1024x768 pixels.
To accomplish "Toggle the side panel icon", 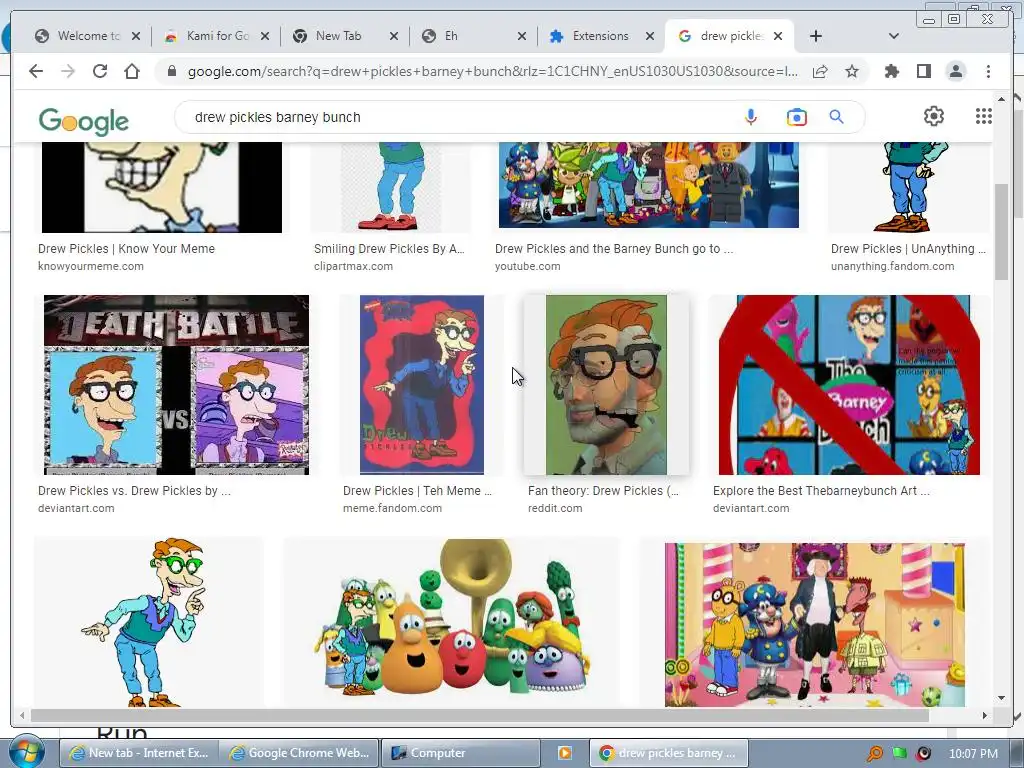I will point(923,71).
